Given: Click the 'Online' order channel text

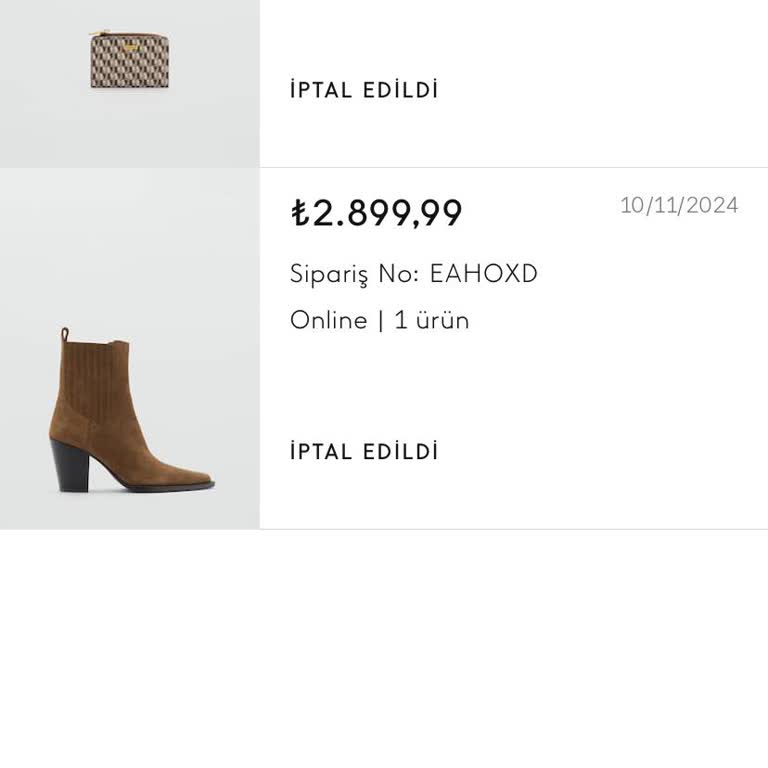Looking at the screenshot, I should pyautogui.click(x=328, y=320).
